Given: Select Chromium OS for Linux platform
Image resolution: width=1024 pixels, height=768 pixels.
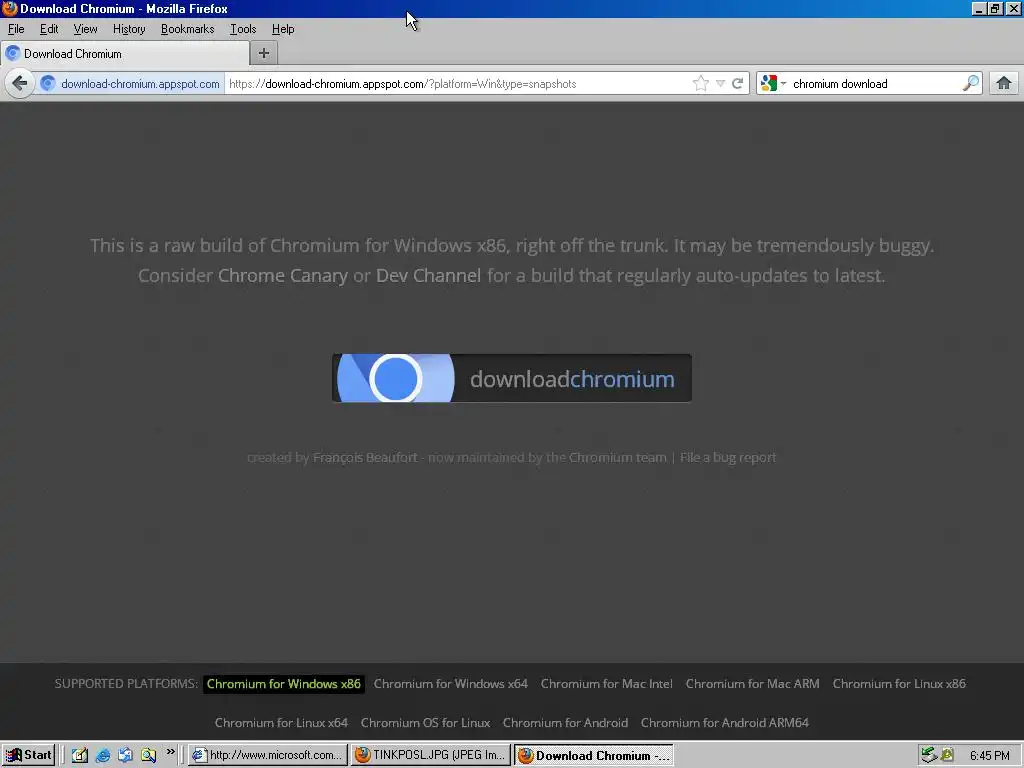Looking at the screenshot, I should click(425, 723).
